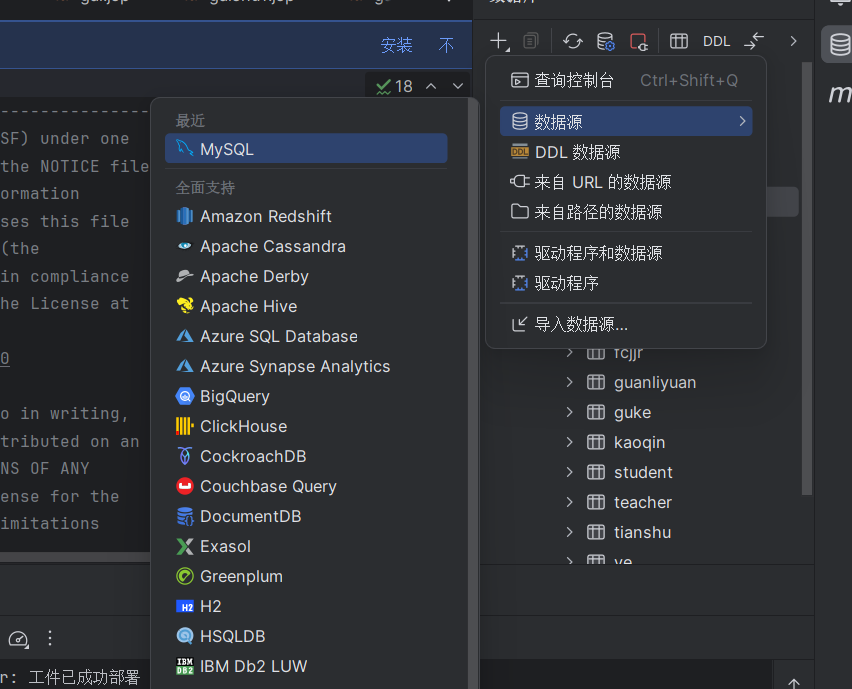Choose 来自 URL 的数据源
The image size is (852, 689).
click(626, 181)
